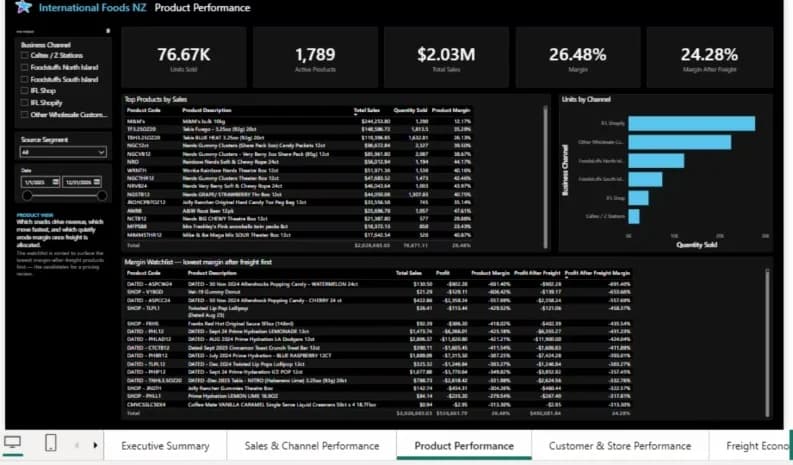Screen dimensions: 793x465
Task: Click the previous page tabs arrow
Action: (77, 445)
